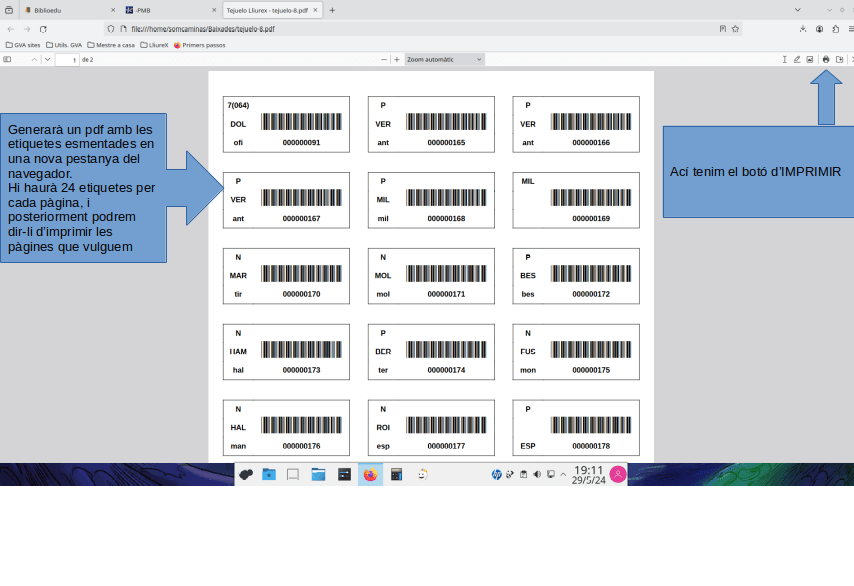Viewport: 854px width, 586px height.
Task: Zoom out of the PDF
Action: (x=384, y=59)
